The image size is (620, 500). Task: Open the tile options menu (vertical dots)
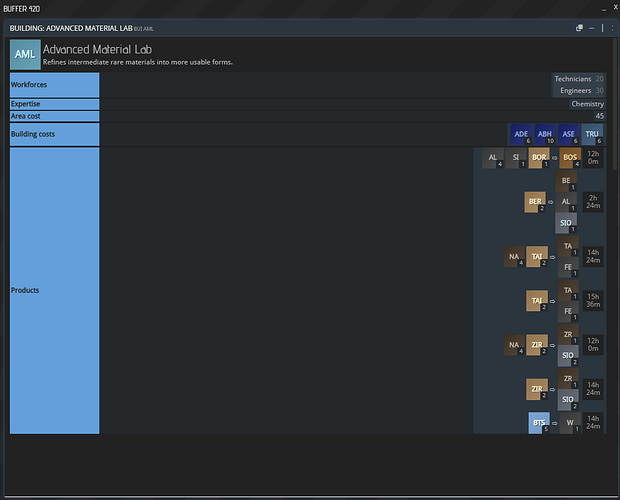(x=612, y=28)
